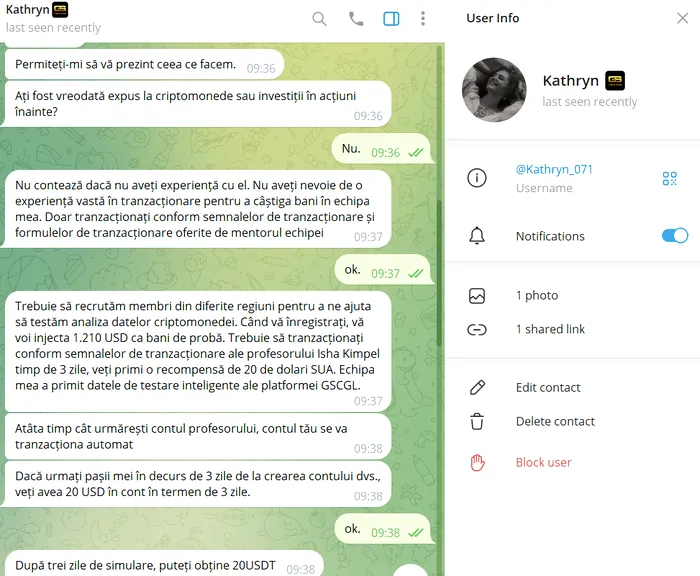700x576 pixels.
Task: Click the Kathryn chat header name
Action: [x=28, y=9]
